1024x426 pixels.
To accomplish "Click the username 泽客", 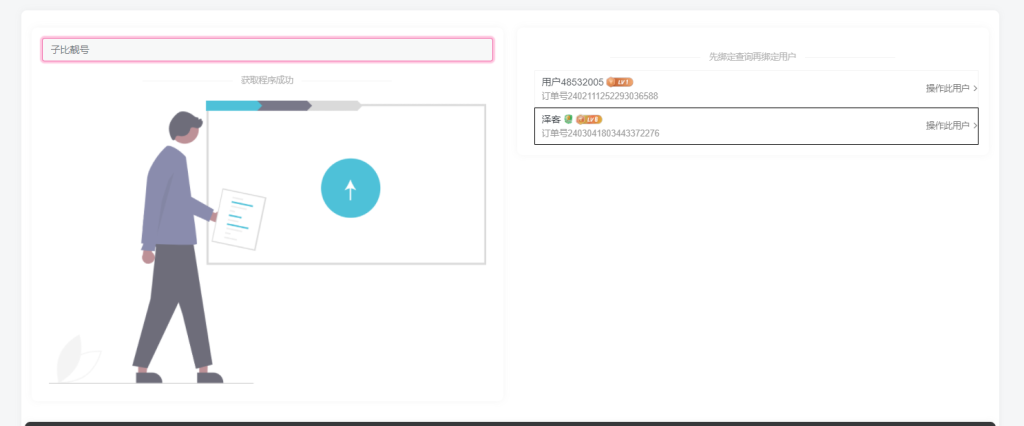I will pyautogui.click(x=551, y=119).
